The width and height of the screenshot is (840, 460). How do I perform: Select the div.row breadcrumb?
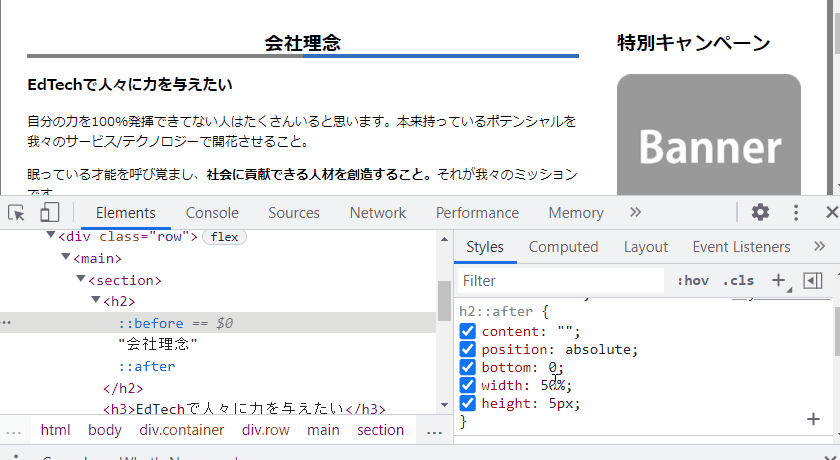pyautogui.click(x=266, y=430)
